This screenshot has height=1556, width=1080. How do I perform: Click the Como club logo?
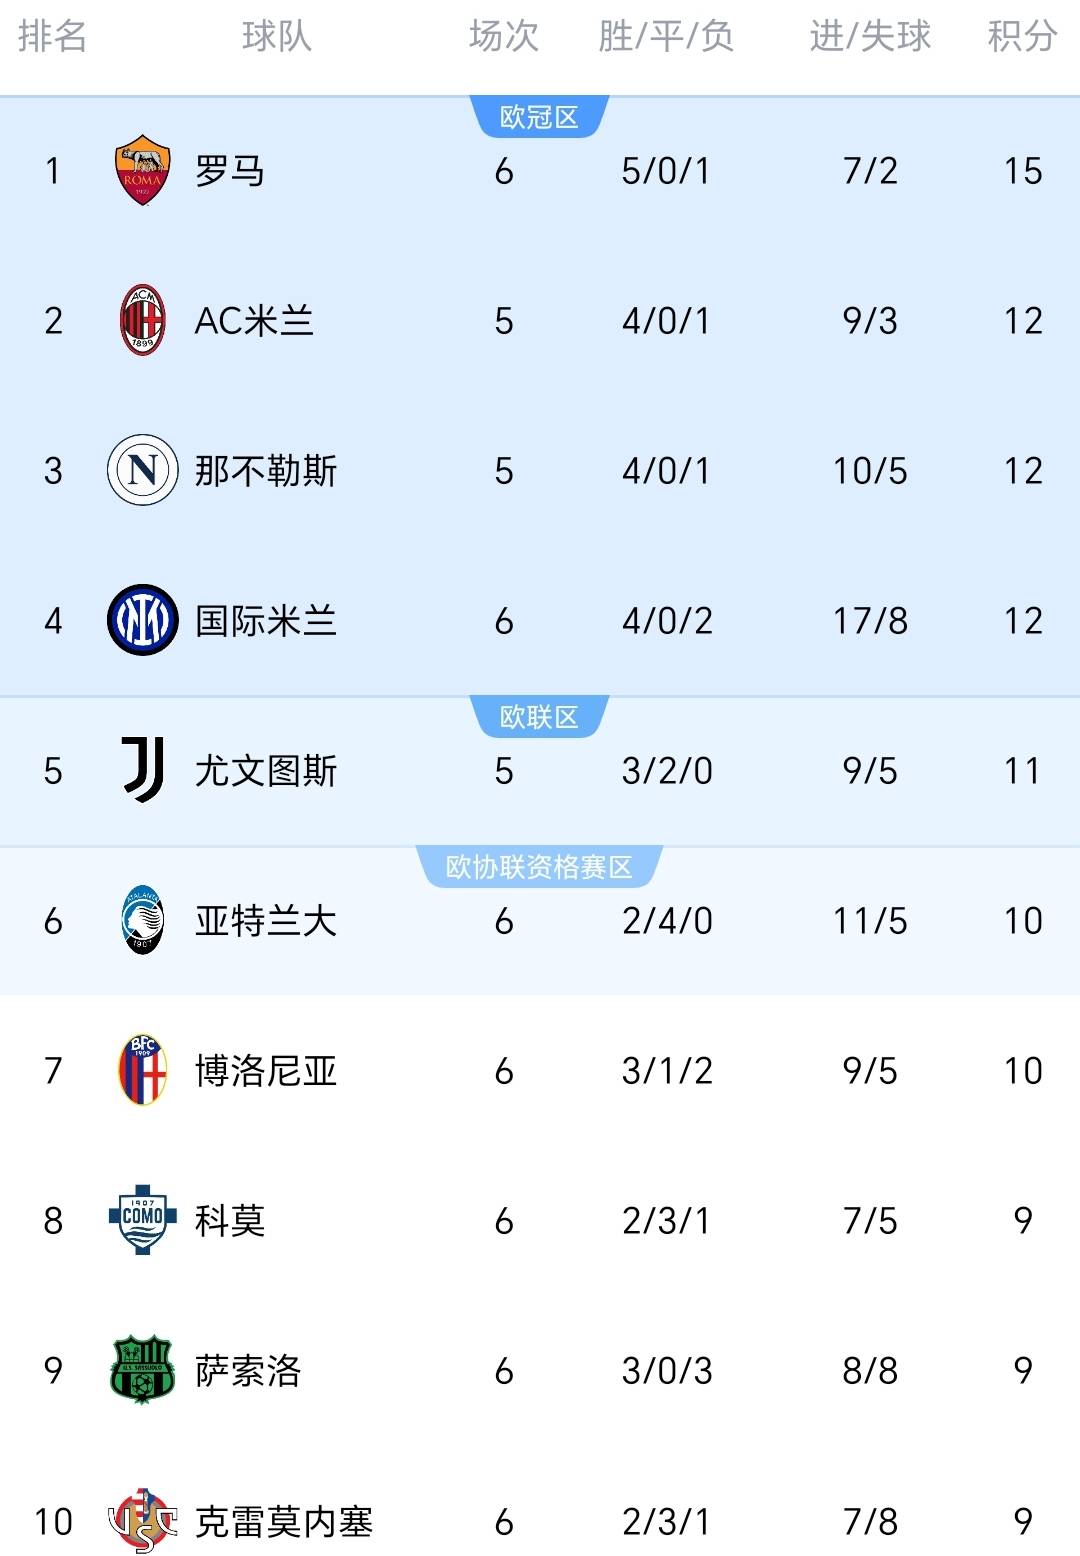pos(142,1220)
